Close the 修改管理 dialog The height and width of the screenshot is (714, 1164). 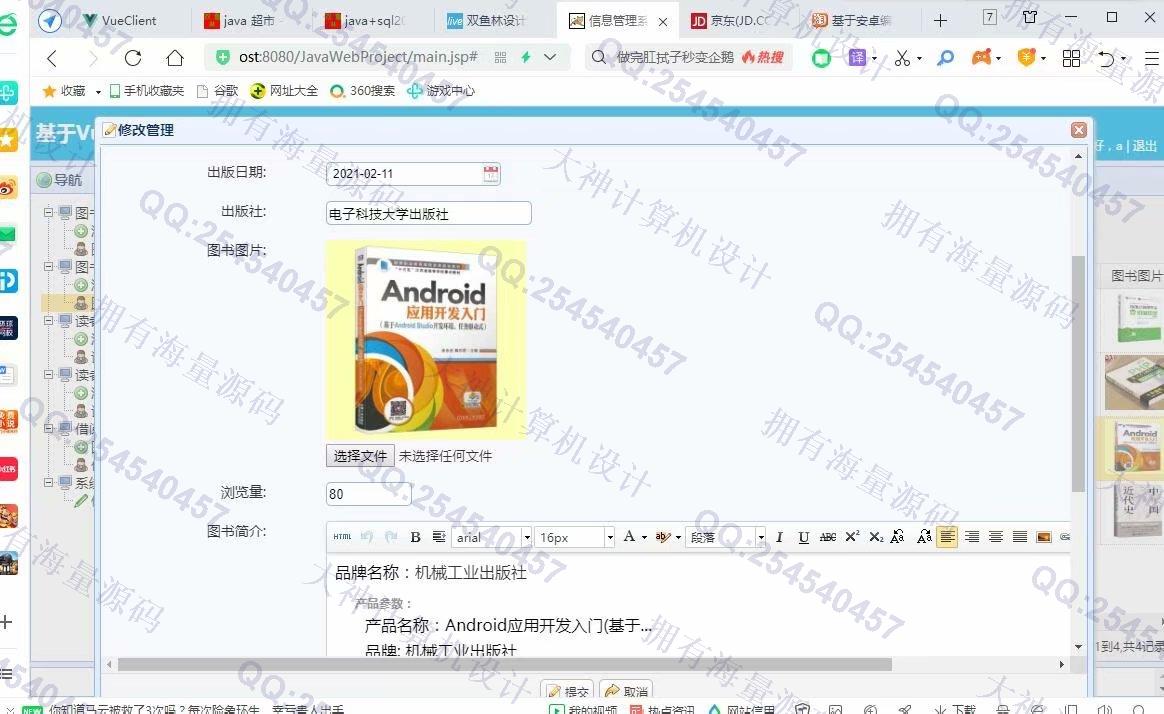coord(1079,130)
